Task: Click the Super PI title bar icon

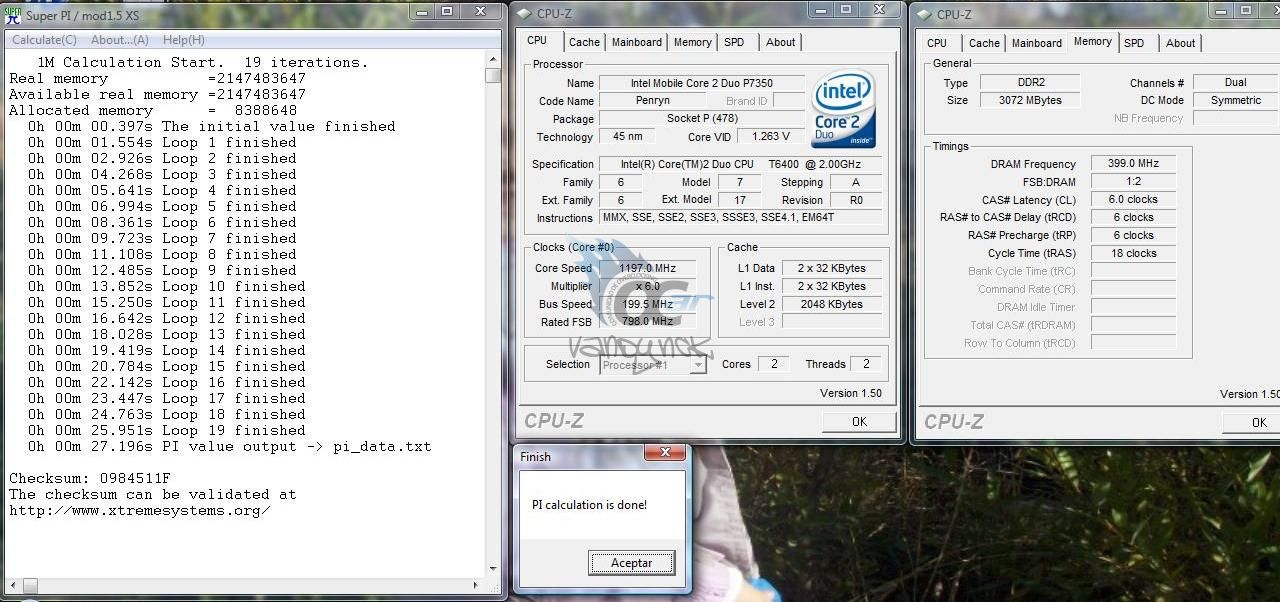Action: click(13, 13)
